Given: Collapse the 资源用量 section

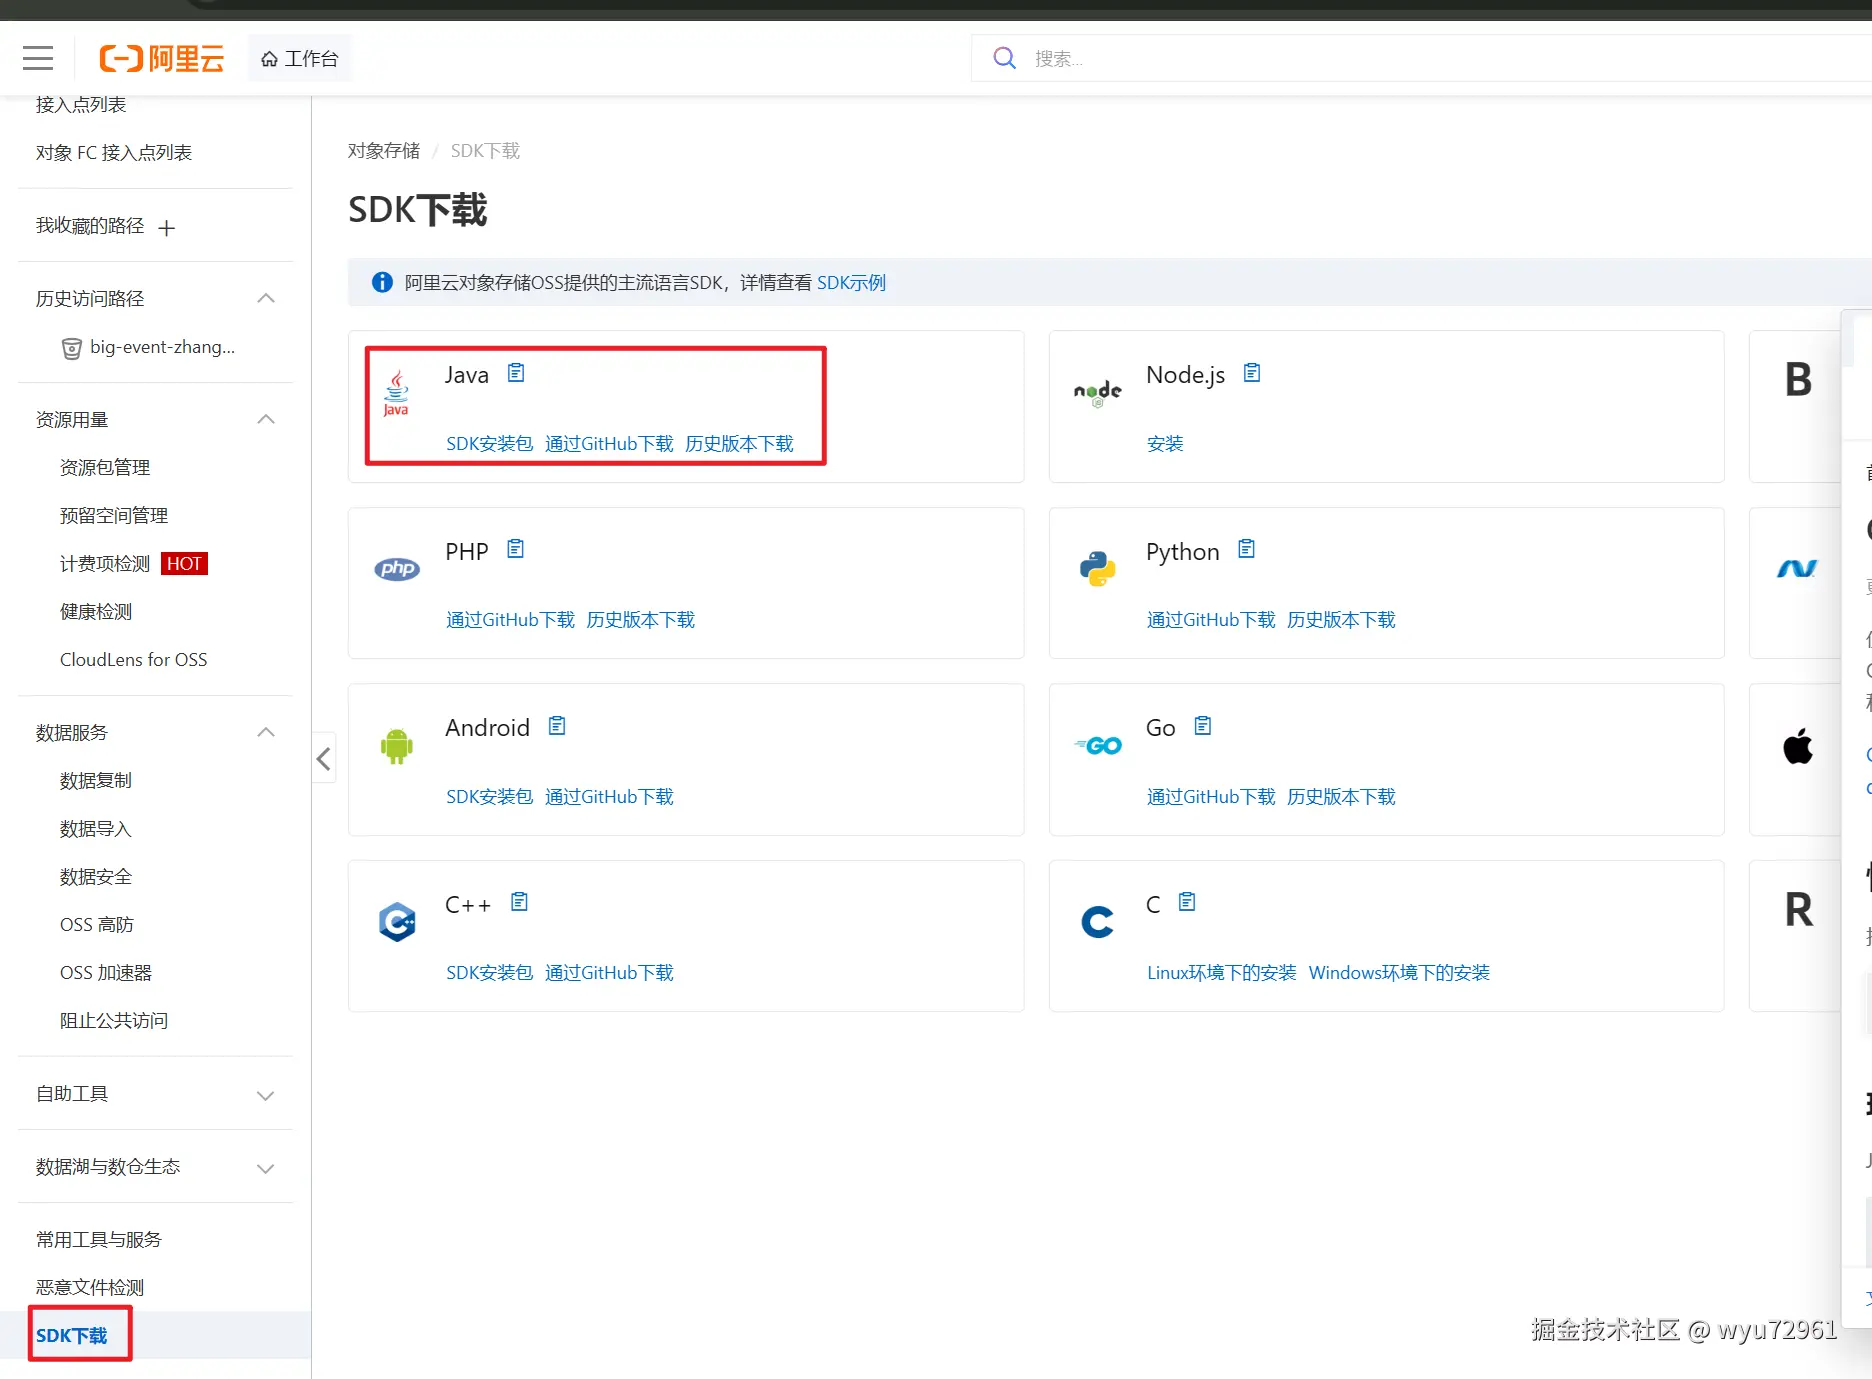Looking at the screenshot, I should pos(266,419).
